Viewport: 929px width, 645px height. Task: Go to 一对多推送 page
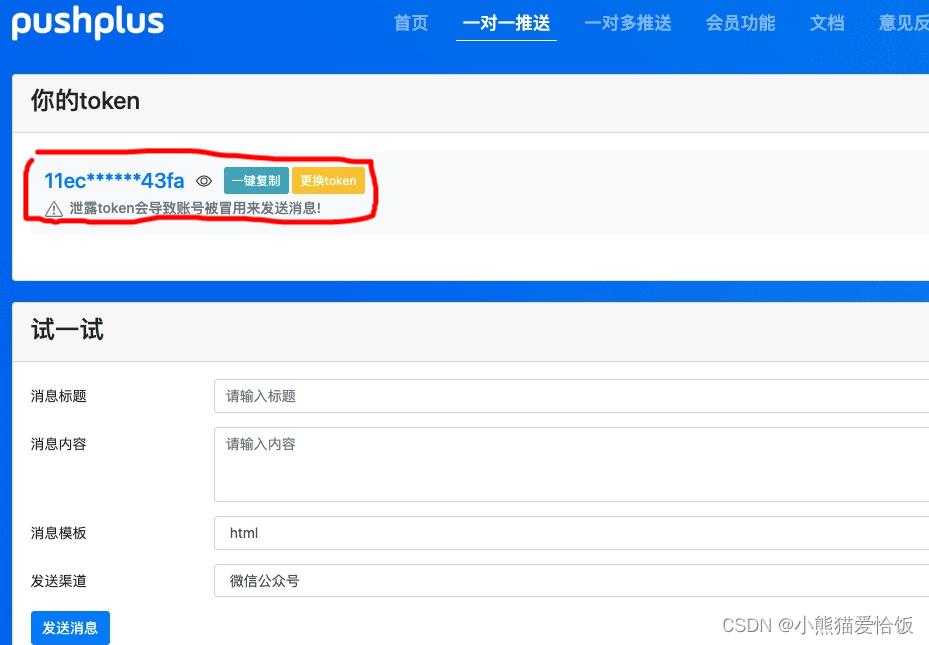click(x=628, y=23)
